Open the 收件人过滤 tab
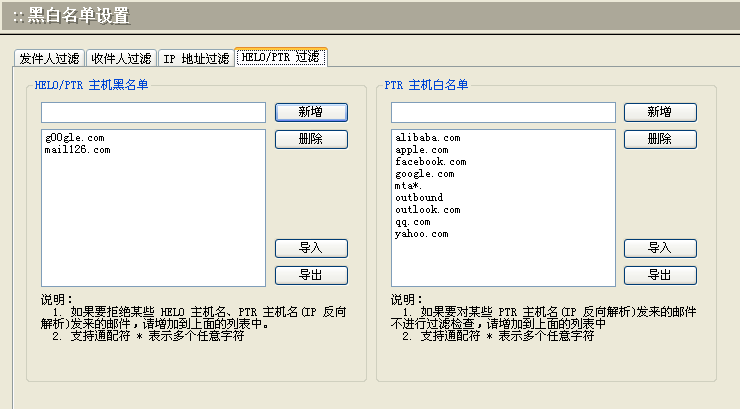The width and height of the screenshot is (740, 409). coord(120,59)
